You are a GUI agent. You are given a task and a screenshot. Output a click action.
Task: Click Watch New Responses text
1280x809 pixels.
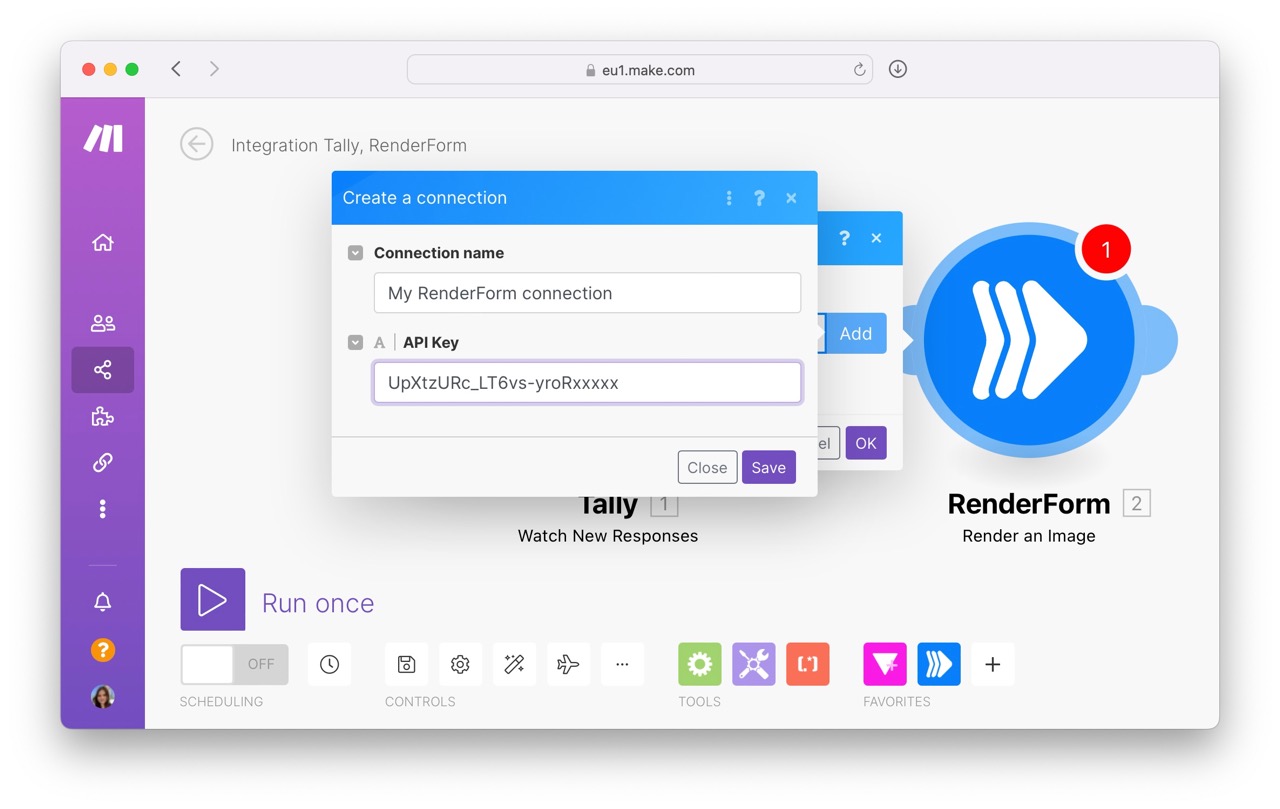pos(608,536)
